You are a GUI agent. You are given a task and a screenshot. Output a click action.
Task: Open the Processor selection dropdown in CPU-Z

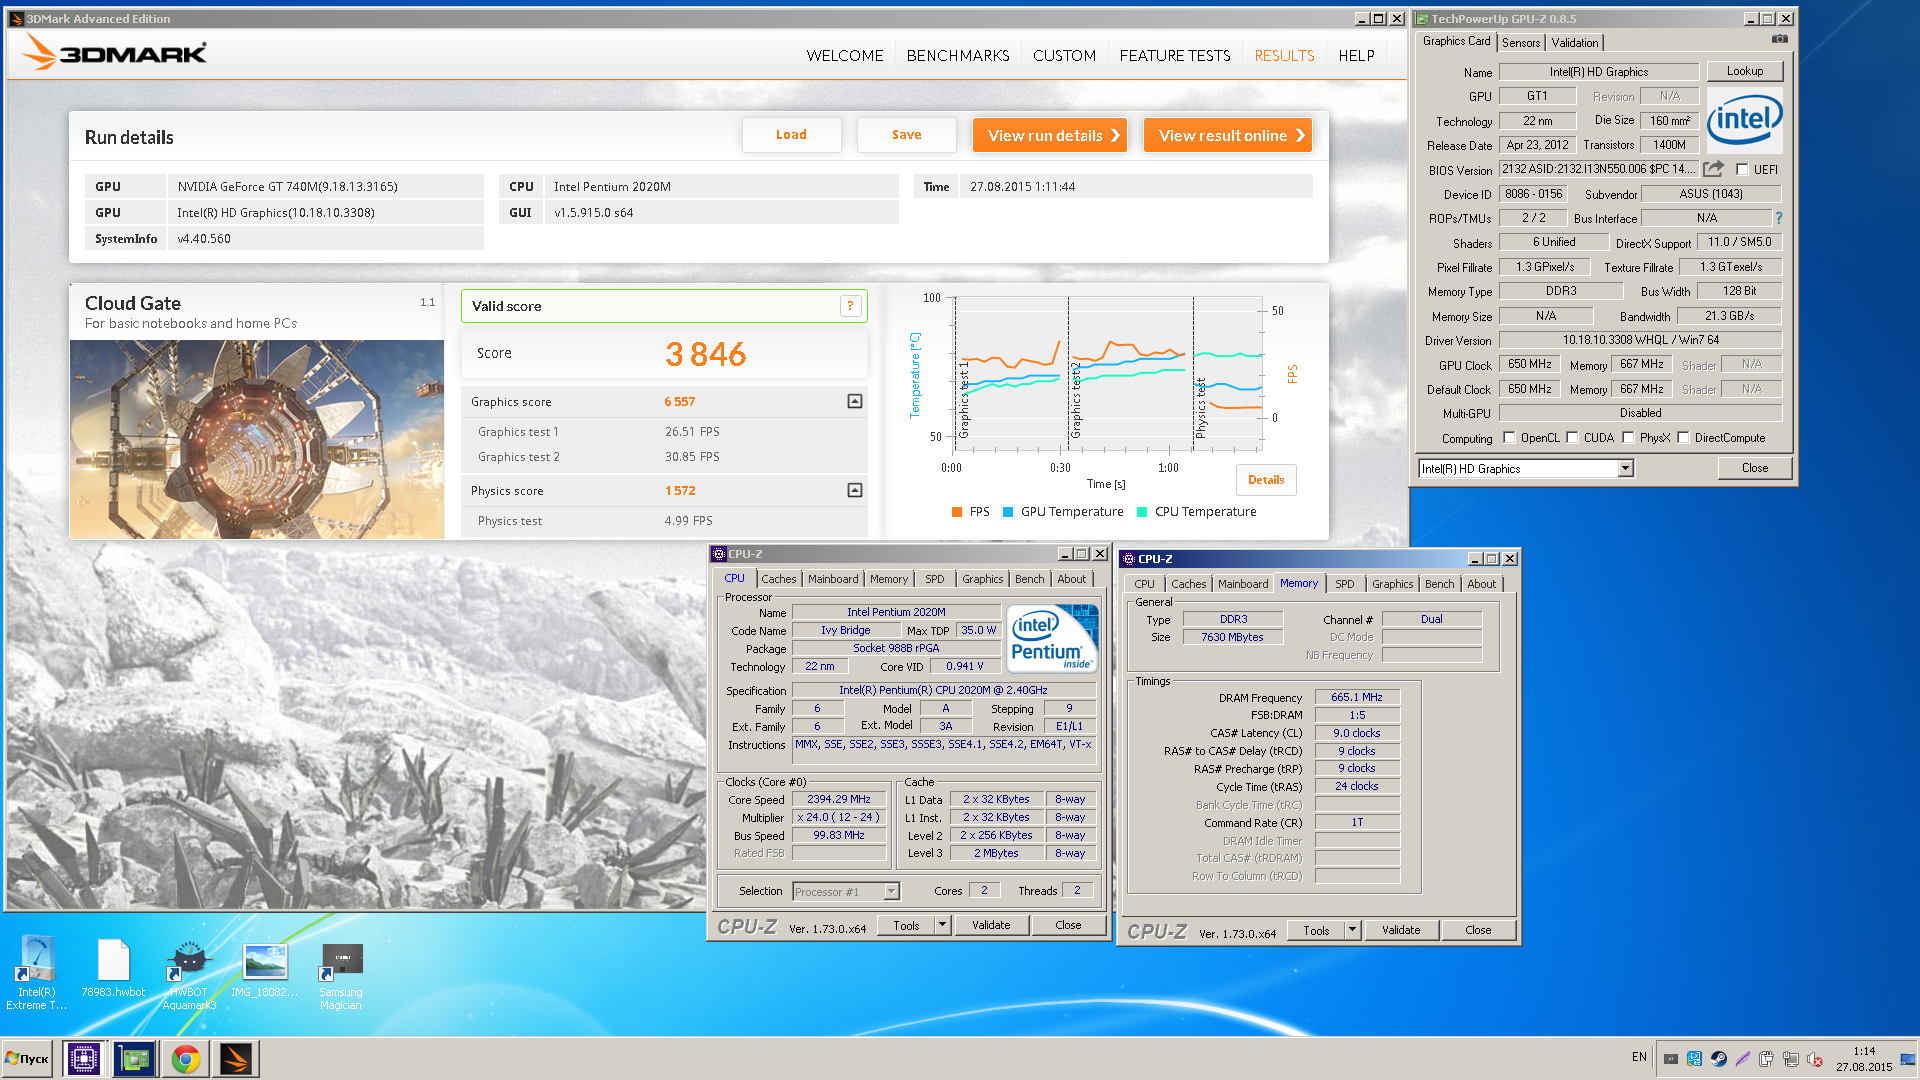point(891,891)
